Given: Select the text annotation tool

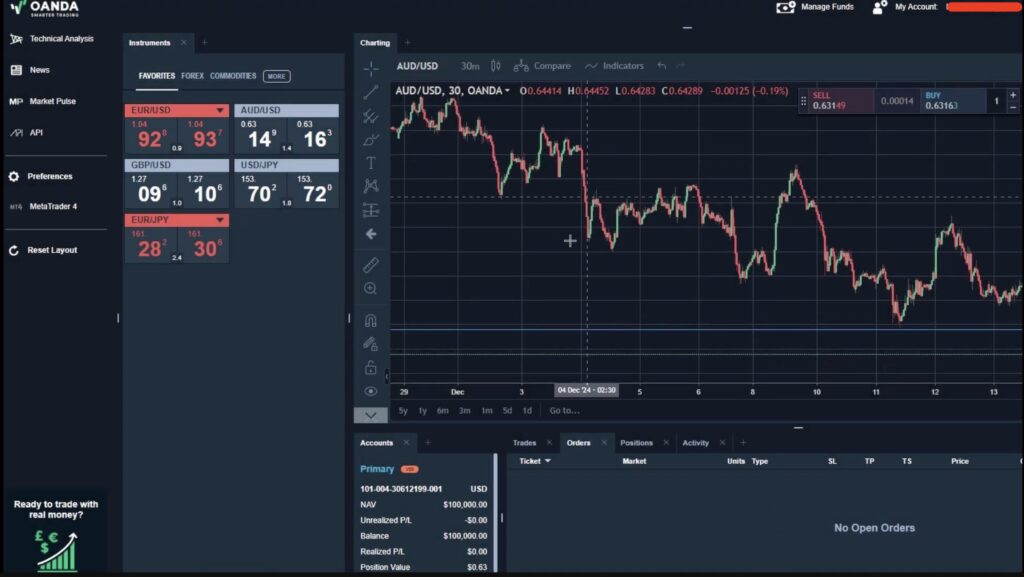Looking at the screenshot, I should [371, 163].
